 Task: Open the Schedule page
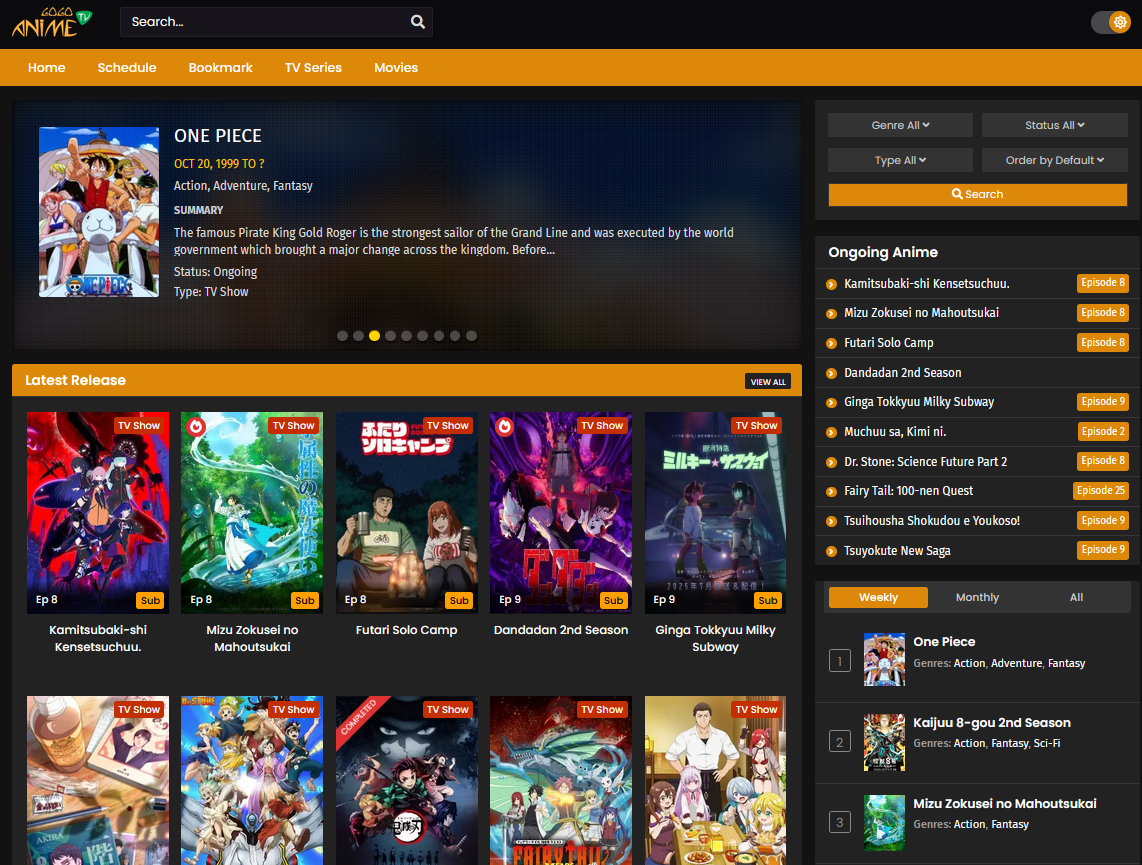[x=127, y=68]
